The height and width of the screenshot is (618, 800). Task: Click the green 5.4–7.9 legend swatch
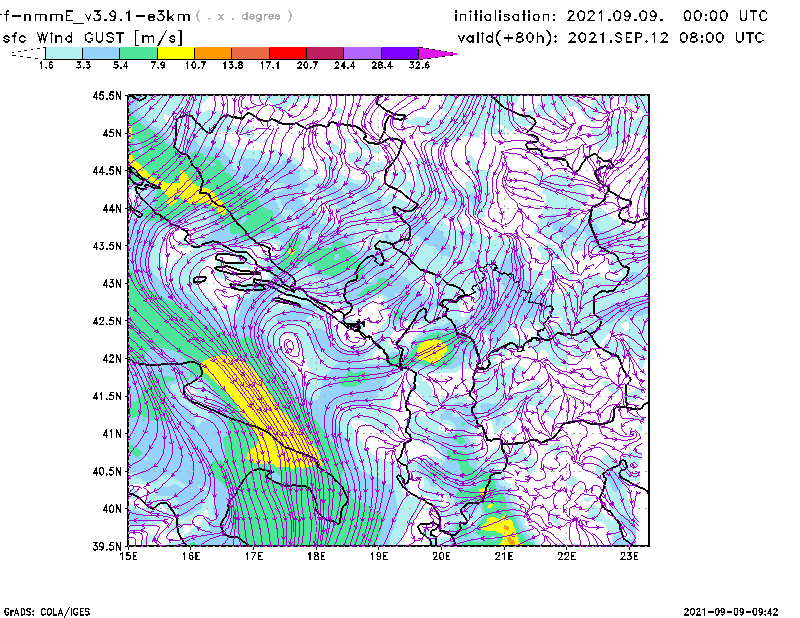point(138,53)
